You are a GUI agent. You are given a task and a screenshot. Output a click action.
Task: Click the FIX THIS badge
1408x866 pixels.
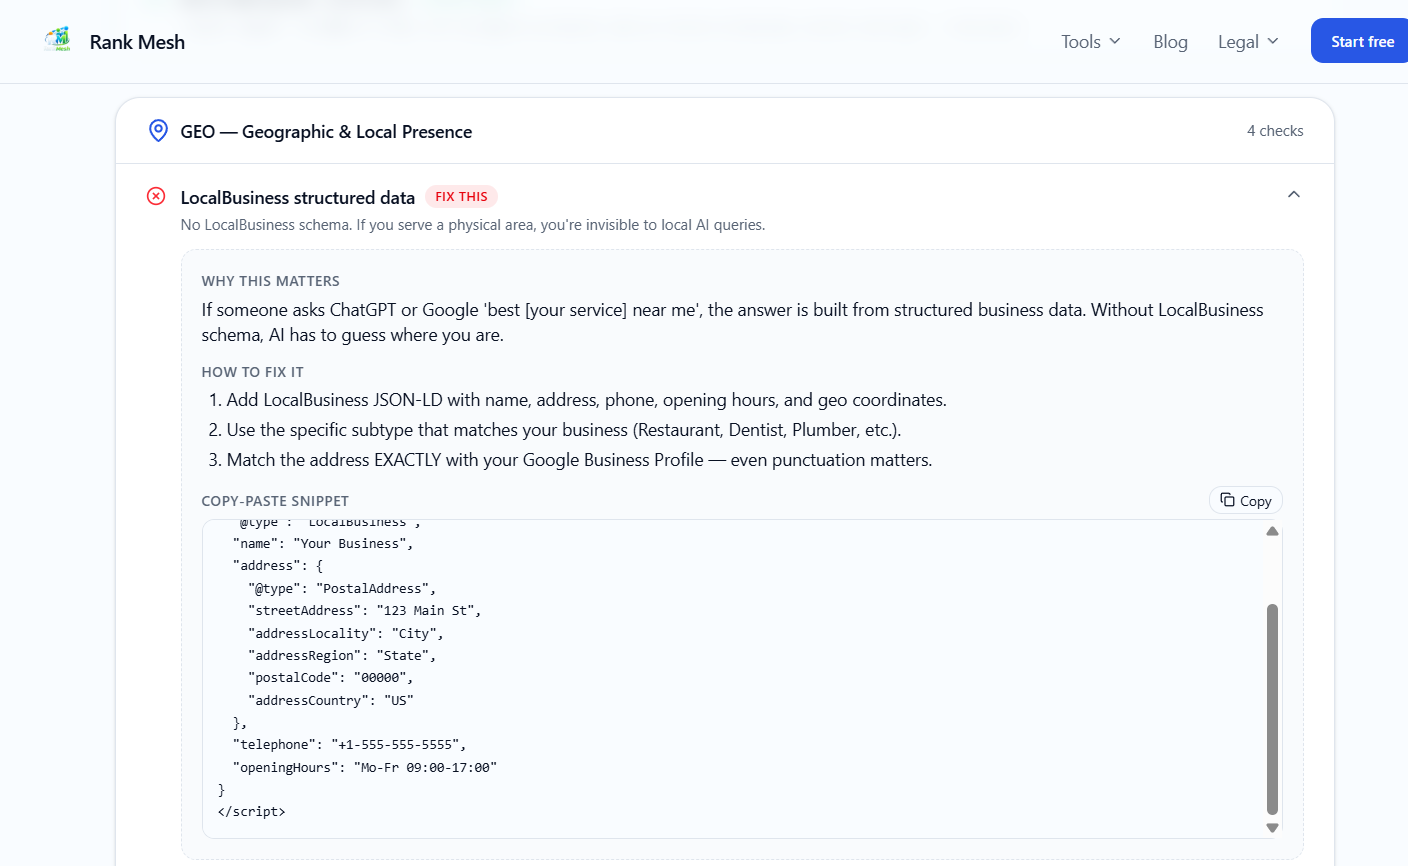click(x=461, y=197)
